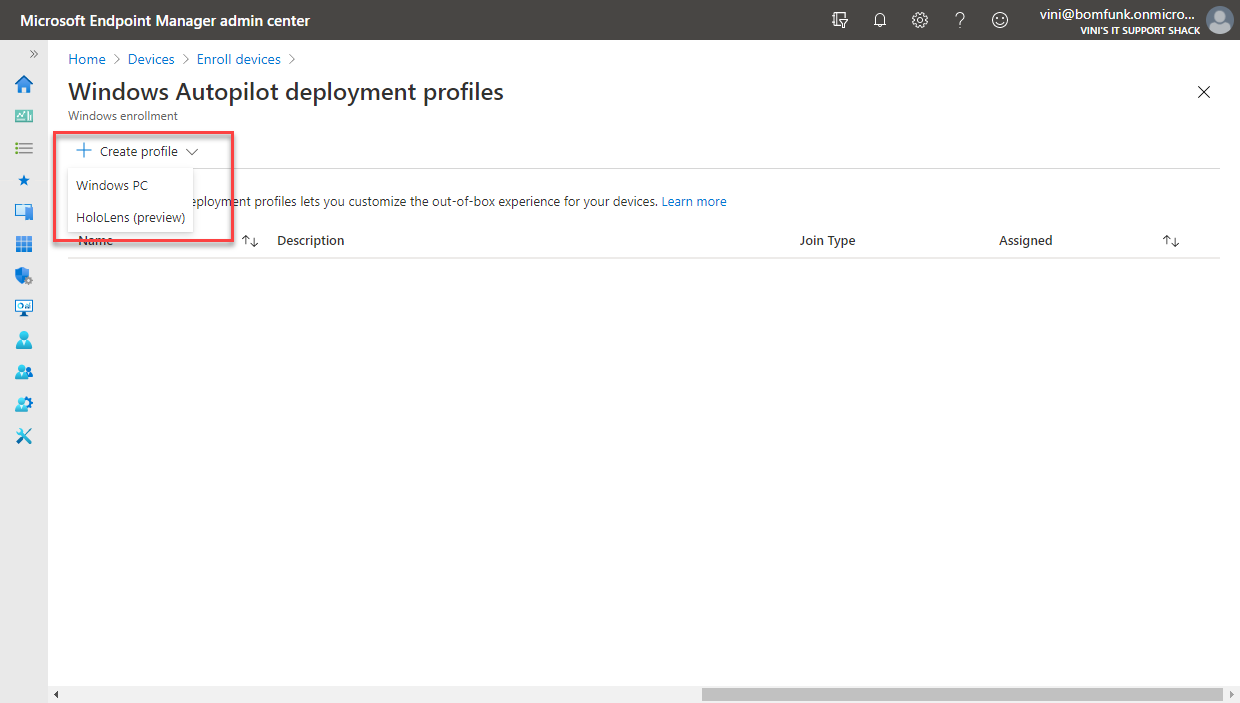Open the Apps grid icon
Viewport: 1240px width, 703px height.
coord(24,244)
